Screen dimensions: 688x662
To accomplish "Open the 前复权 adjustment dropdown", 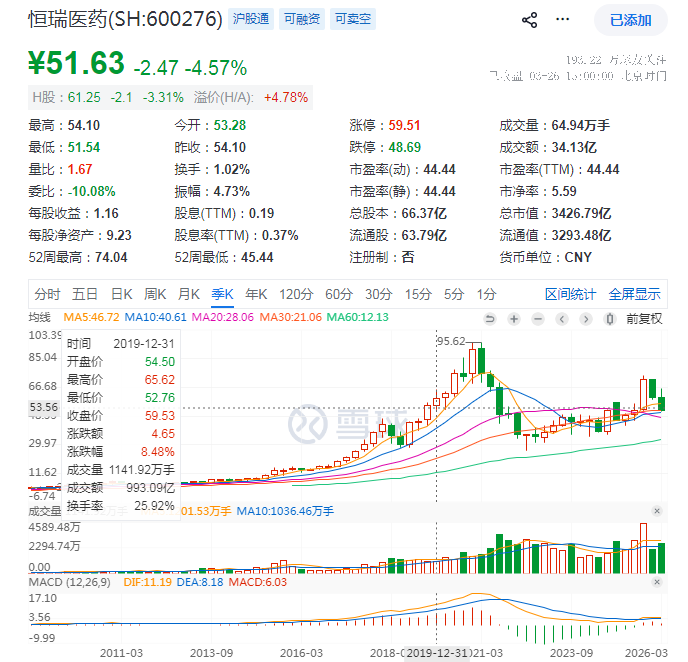I will 644,319.
